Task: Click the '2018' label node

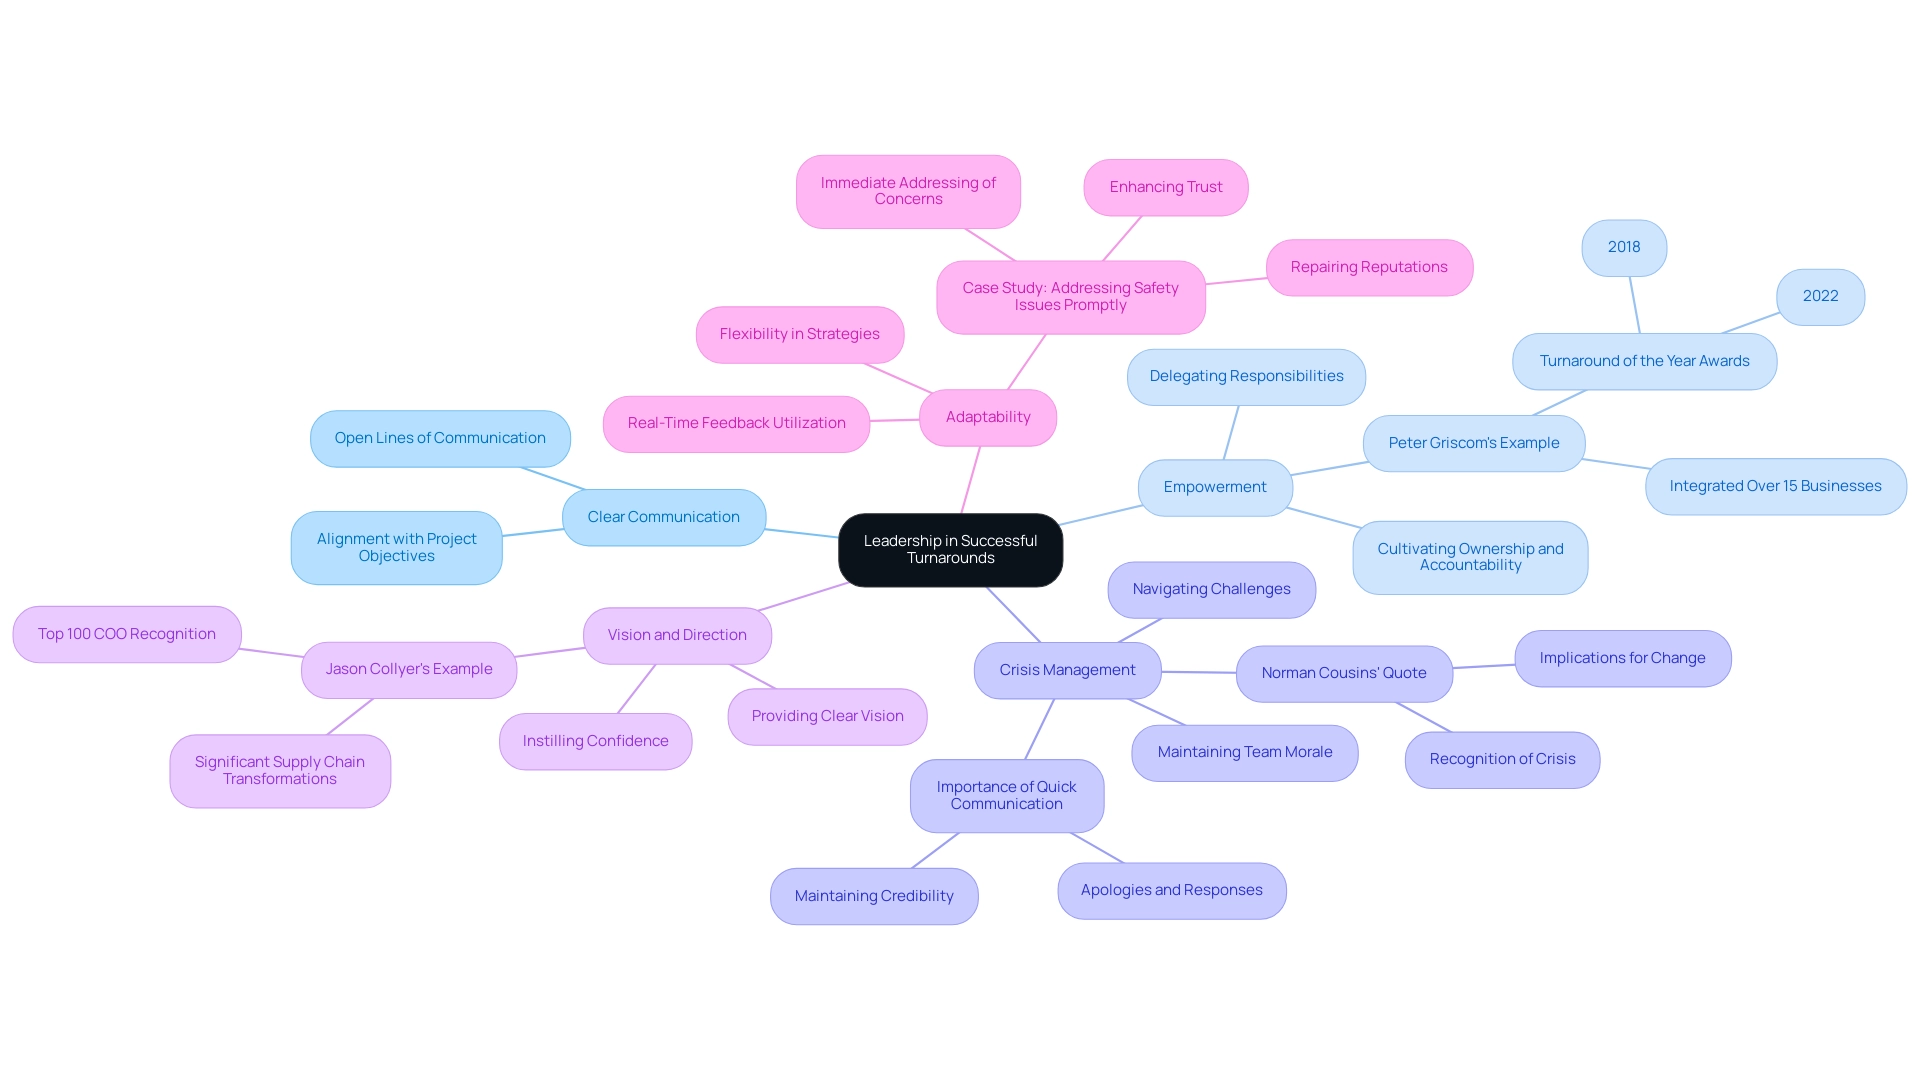Action: pos(1623,247)
